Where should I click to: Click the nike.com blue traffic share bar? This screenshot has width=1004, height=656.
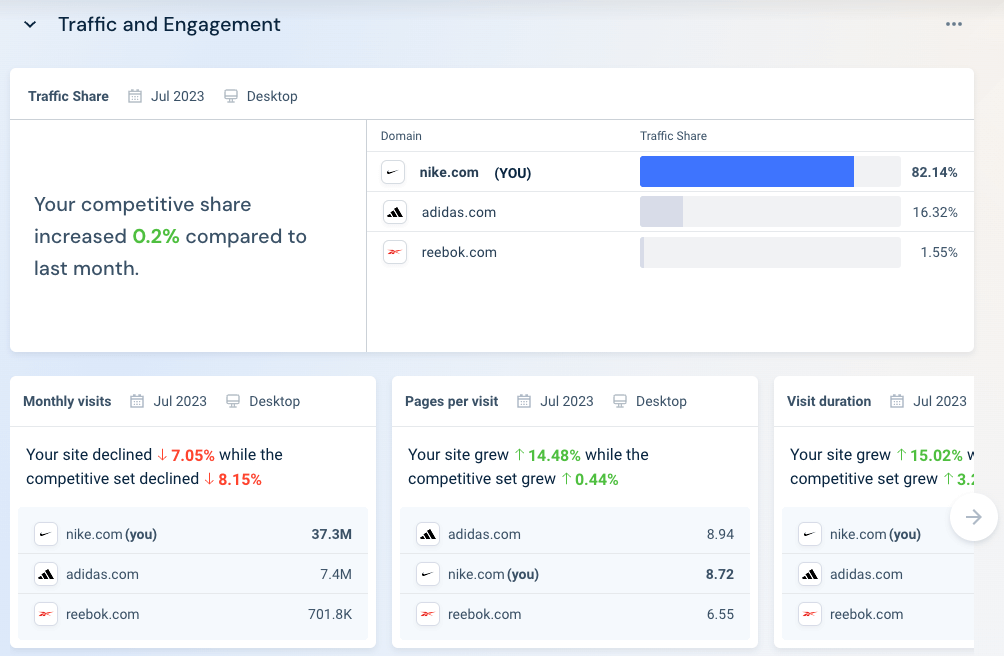coord(747,172)
